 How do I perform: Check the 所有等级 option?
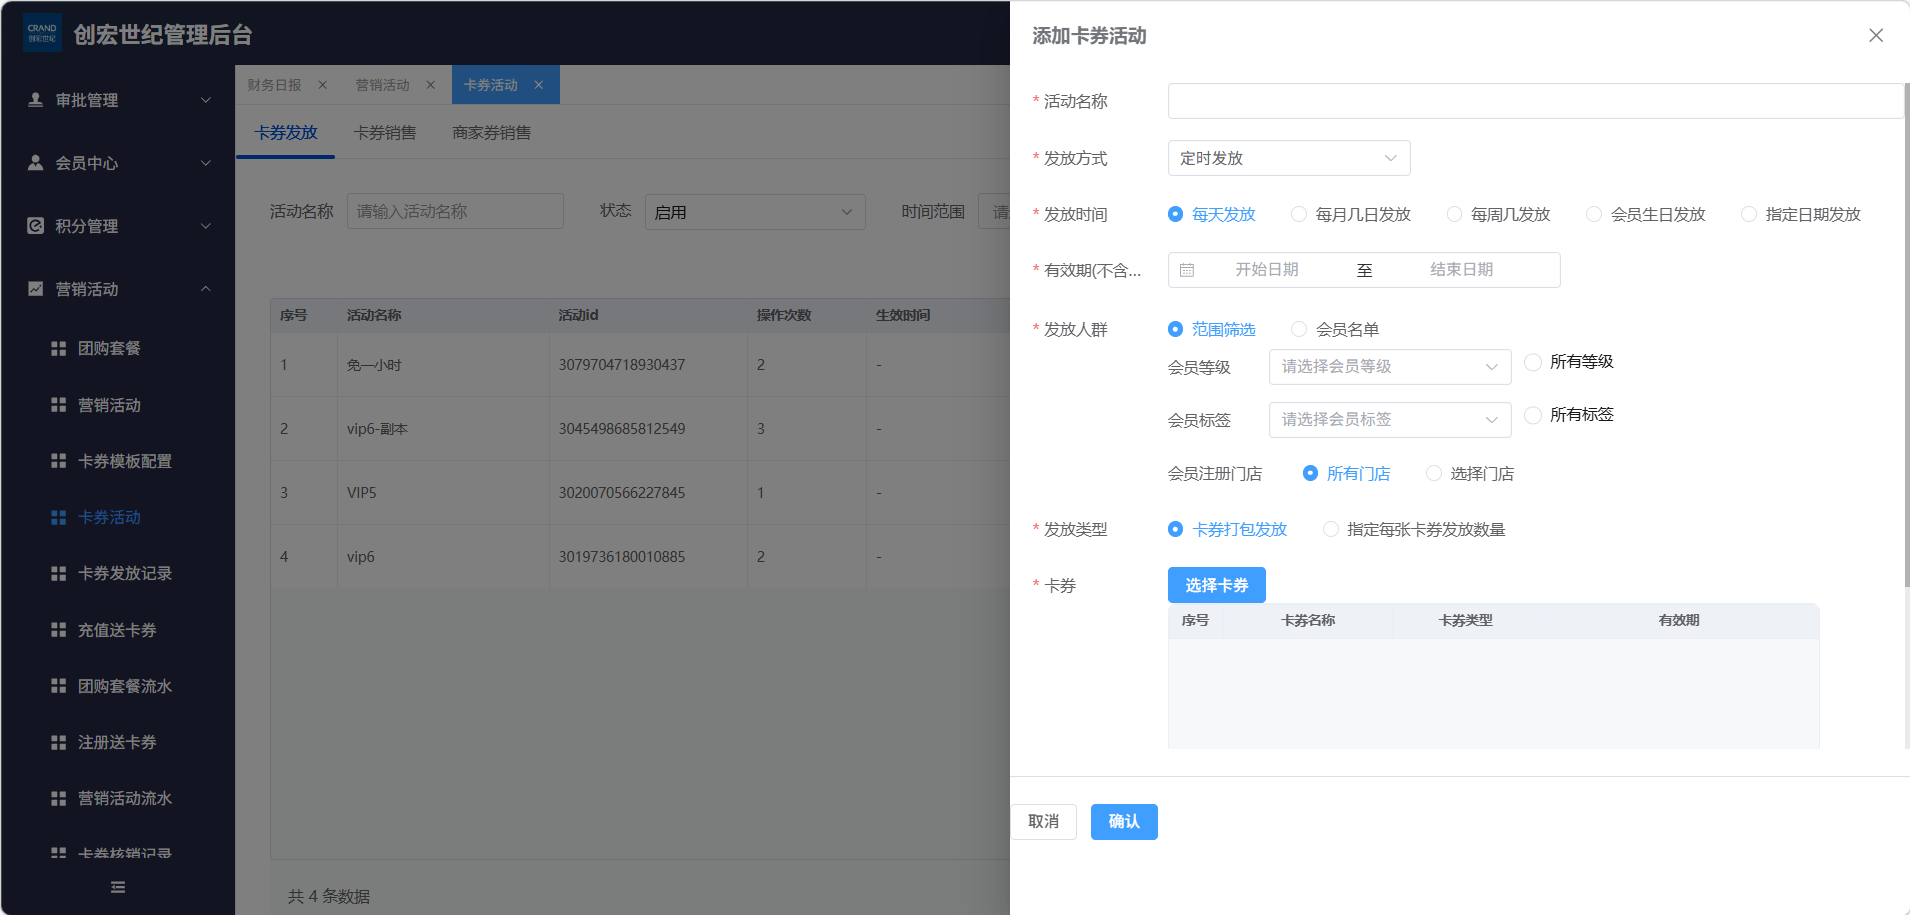tap(1532, 362)
